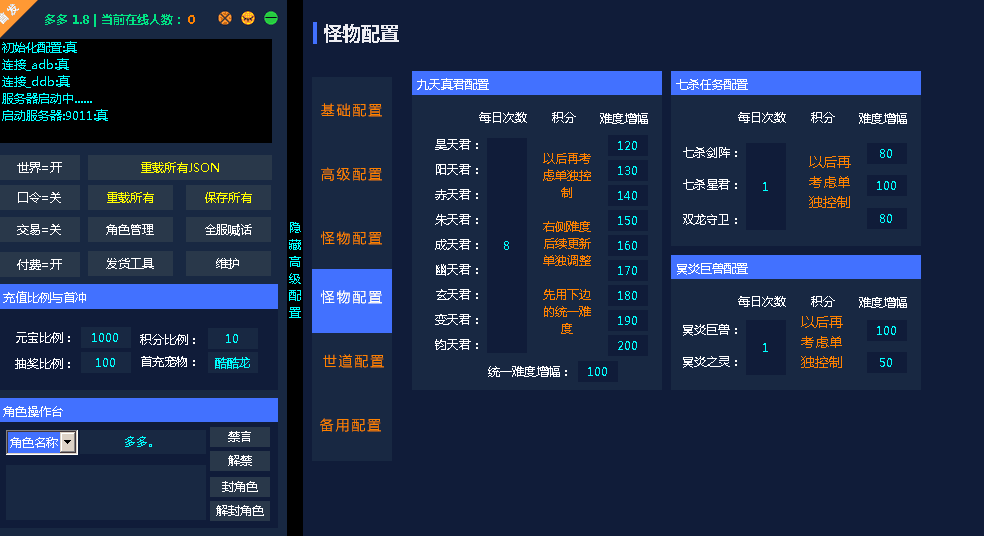Click the 禁言 button
The height and width of the screenshot is (536, 984).
coord(239,437)
